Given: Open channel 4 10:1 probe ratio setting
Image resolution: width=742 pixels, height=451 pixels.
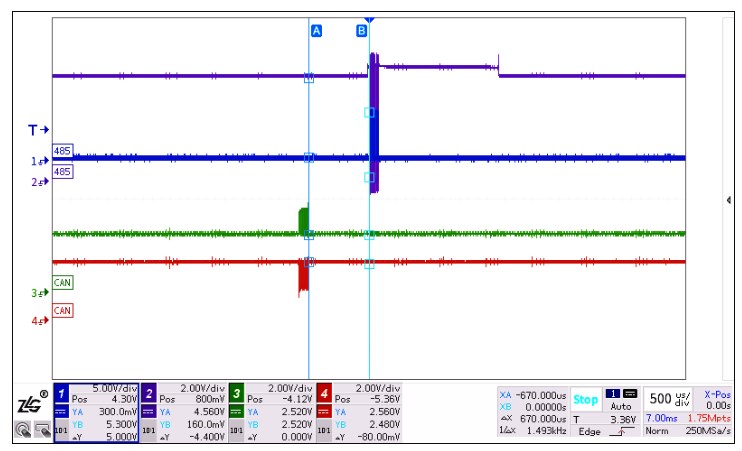Looking at the screenshot, I should pyautogui.click(x=324, y=430).
